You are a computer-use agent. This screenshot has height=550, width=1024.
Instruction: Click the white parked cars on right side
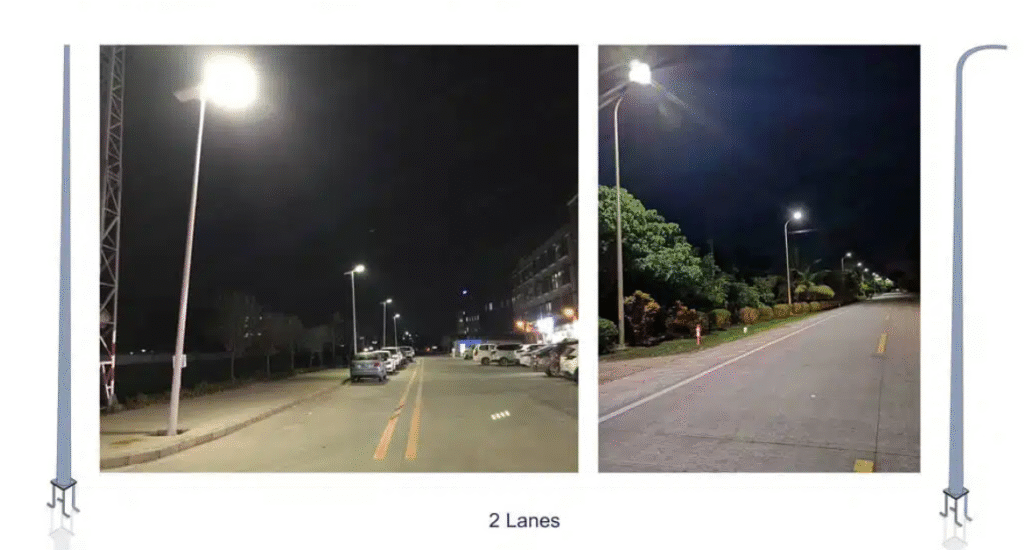click(x=522, y=356)
